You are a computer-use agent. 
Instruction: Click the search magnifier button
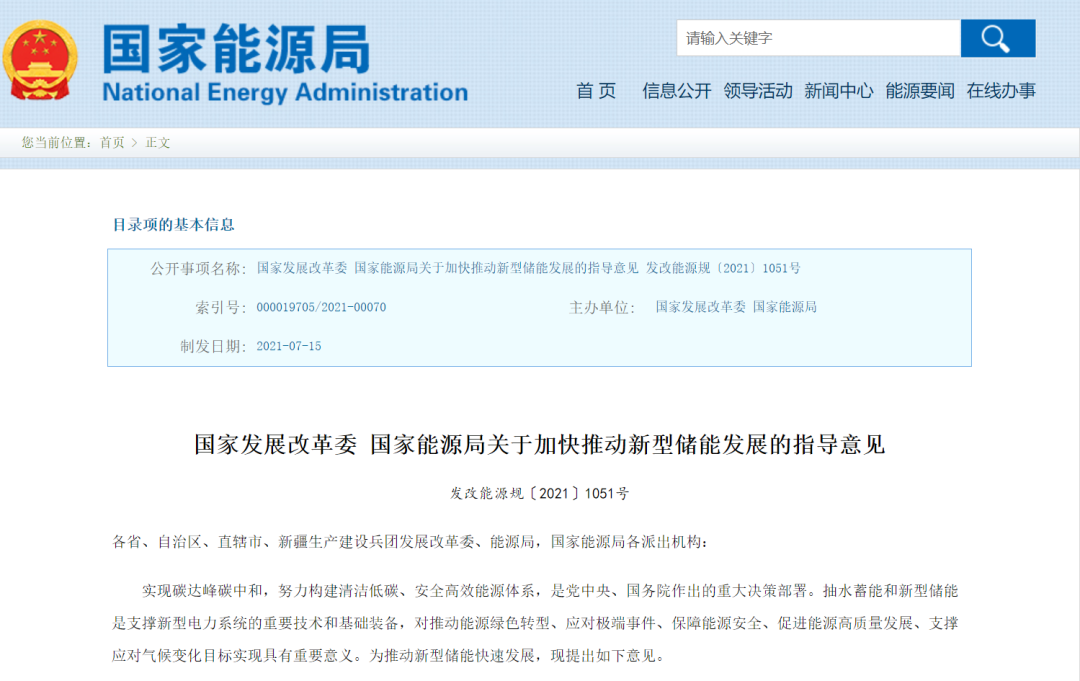[997, 39]
